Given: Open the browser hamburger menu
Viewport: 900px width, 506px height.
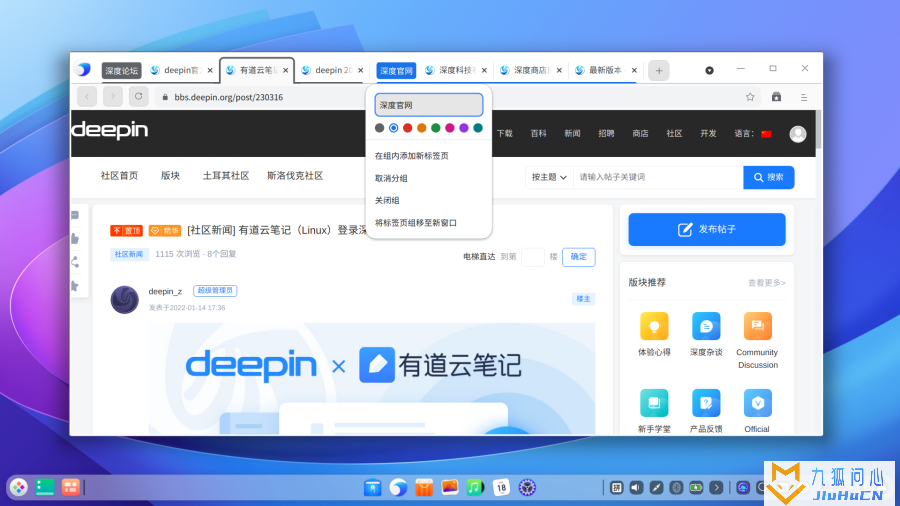Looking at the screenshot, I should pos(804,98).
